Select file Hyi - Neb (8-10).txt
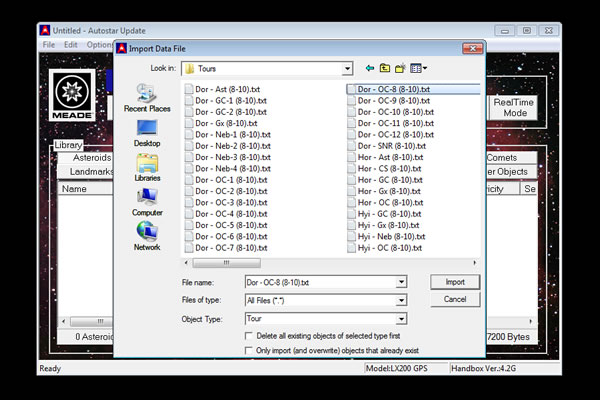This screenshot has height=400, width=600. [x=386, y=236]
